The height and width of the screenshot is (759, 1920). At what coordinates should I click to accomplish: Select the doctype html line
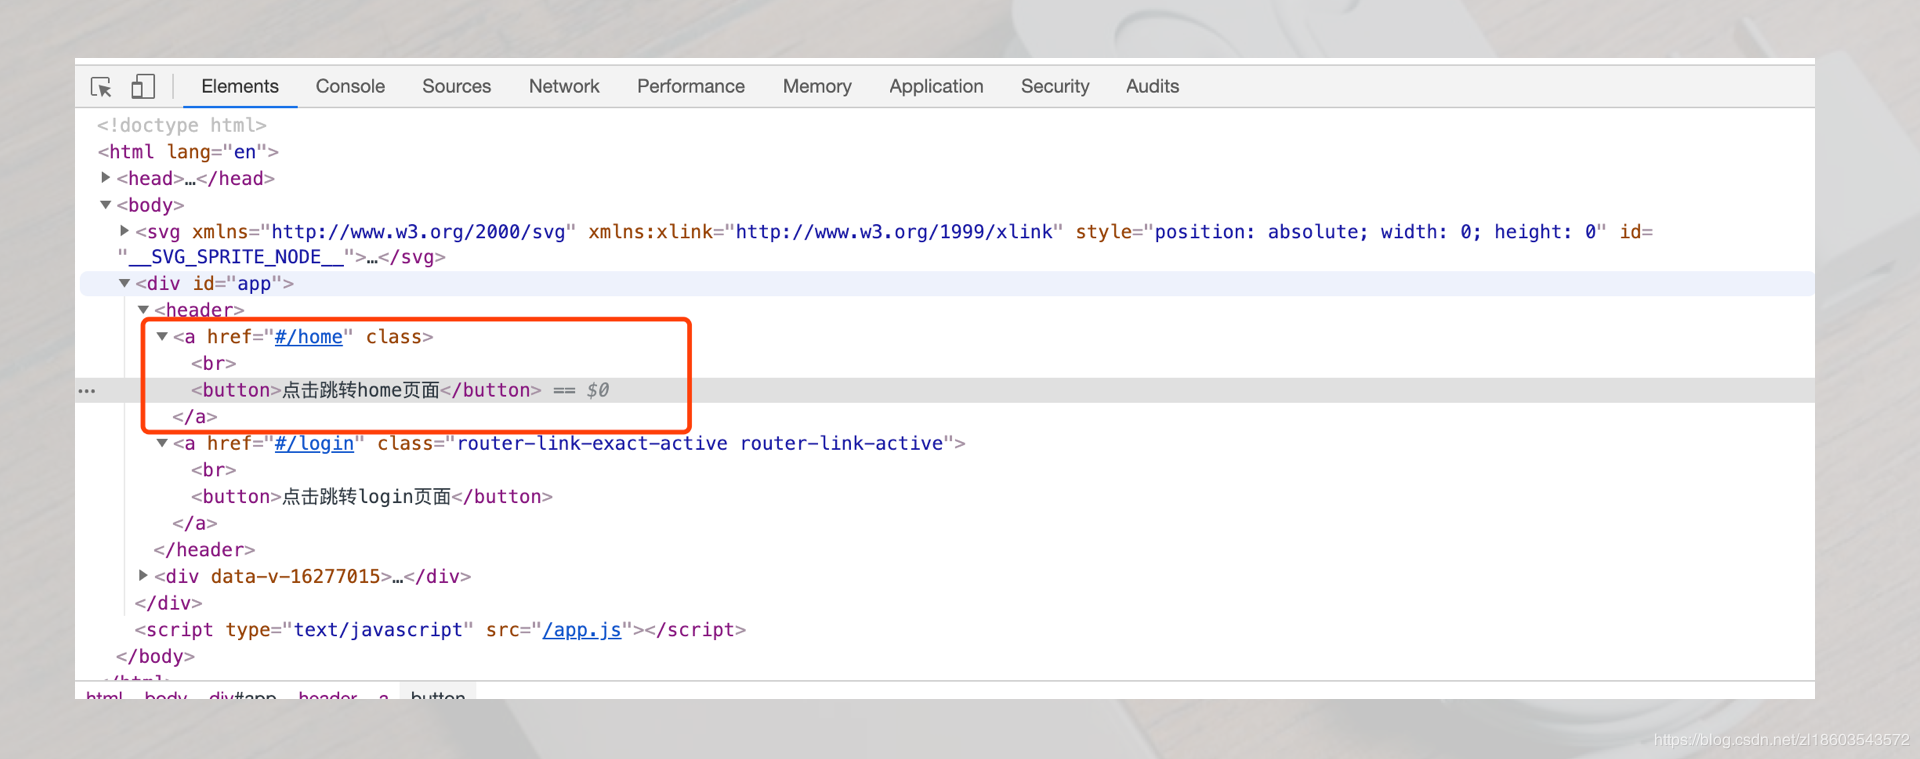[182, 125]
